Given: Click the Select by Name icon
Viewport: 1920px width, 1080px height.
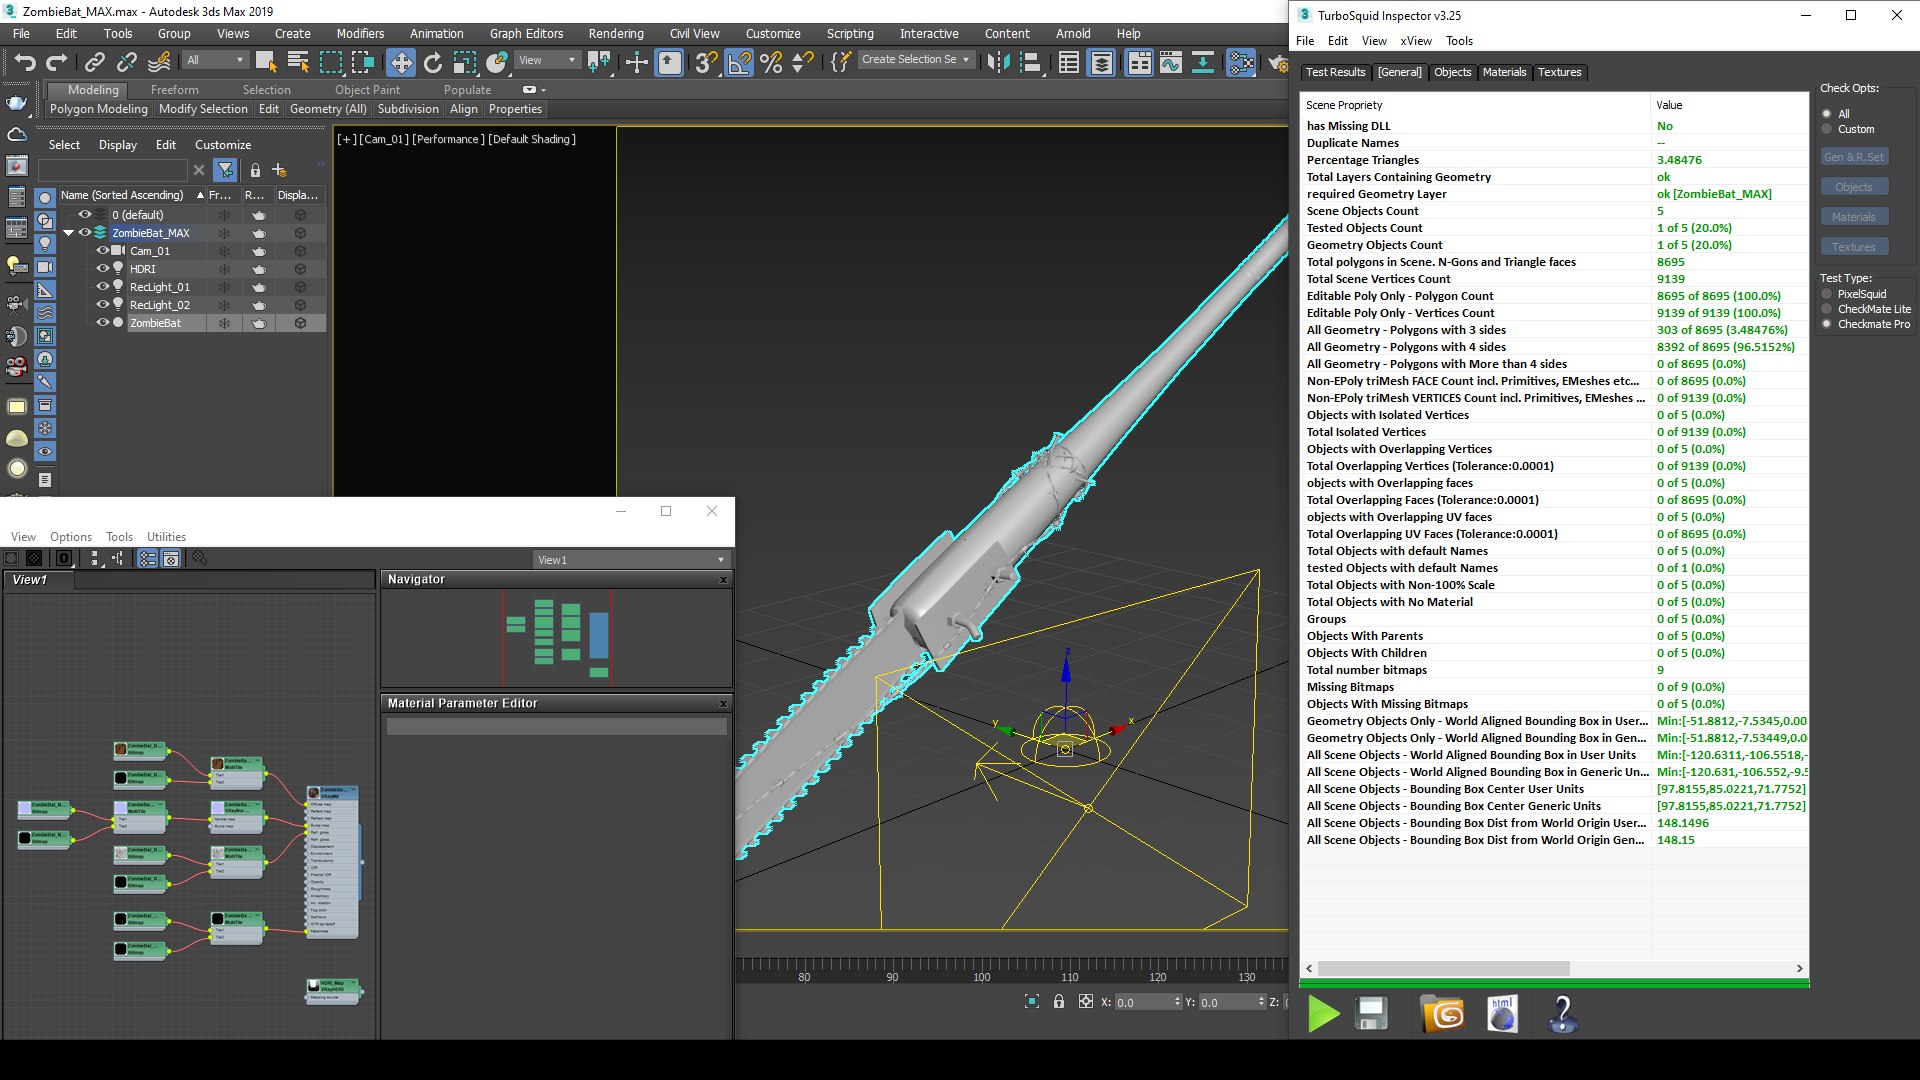Looking at the screenshot, I should 298,62.
